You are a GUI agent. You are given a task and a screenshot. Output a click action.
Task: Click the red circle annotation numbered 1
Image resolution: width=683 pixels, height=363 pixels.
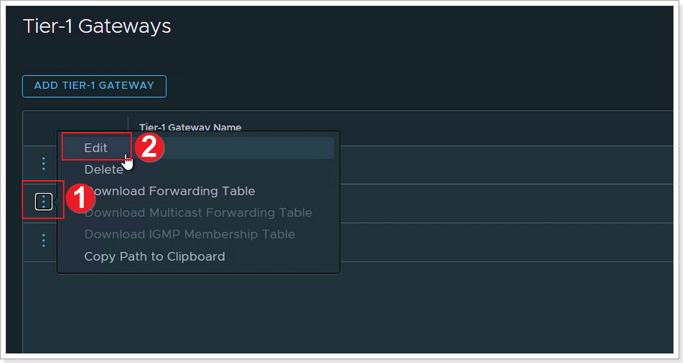[80, 199]
